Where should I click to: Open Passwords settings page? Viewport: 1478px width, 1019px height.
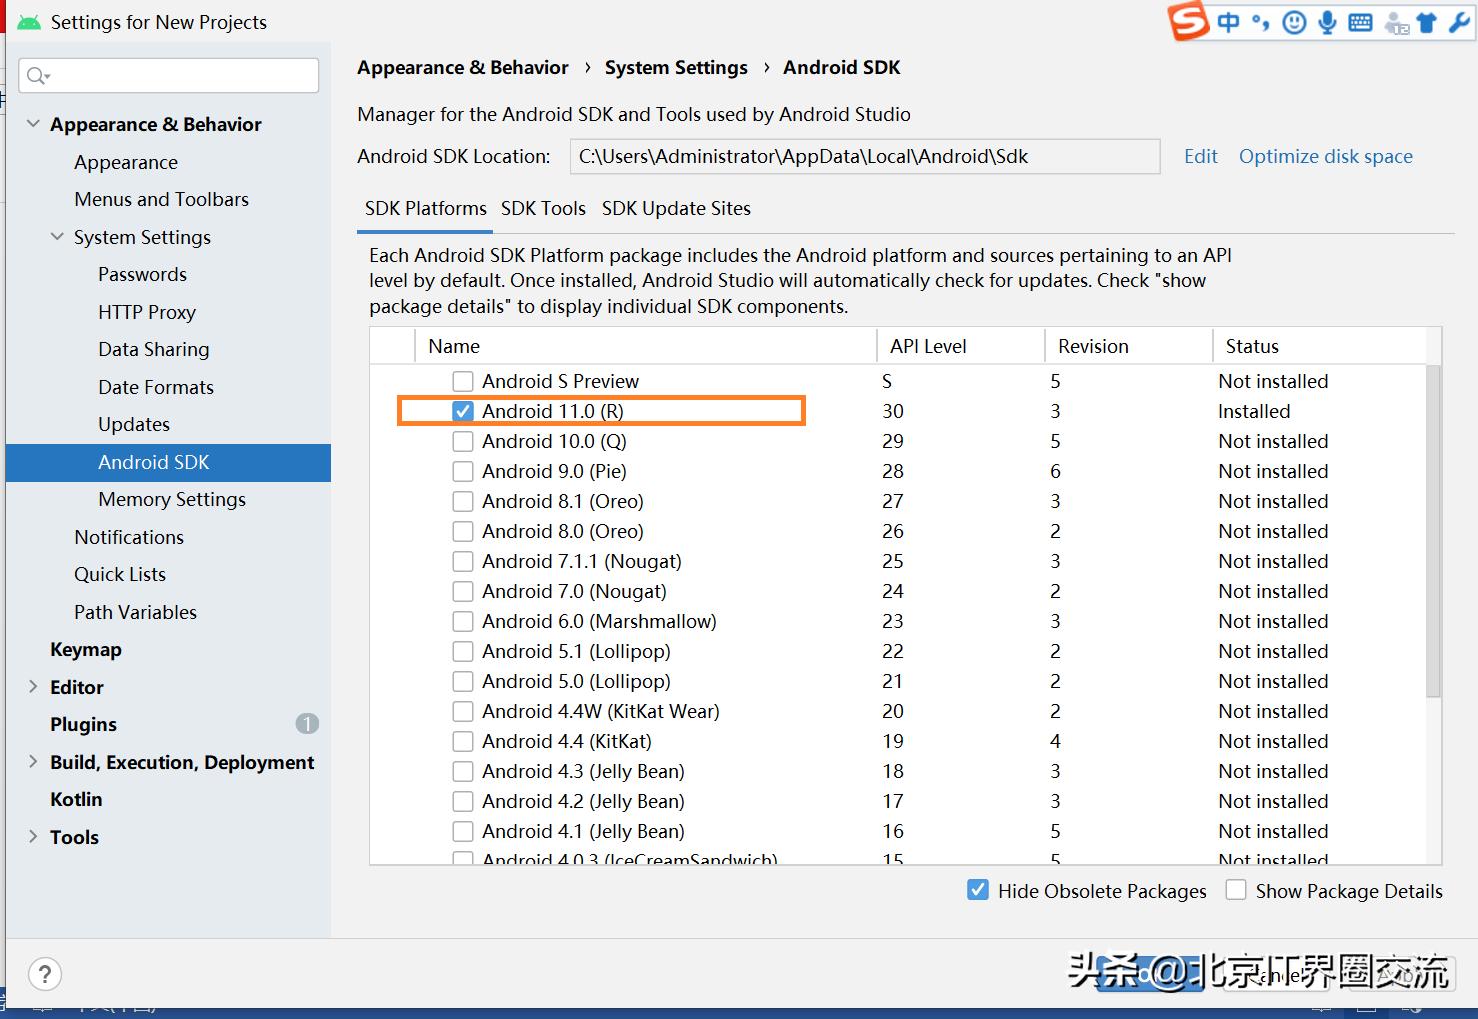[x=142, y=274]
